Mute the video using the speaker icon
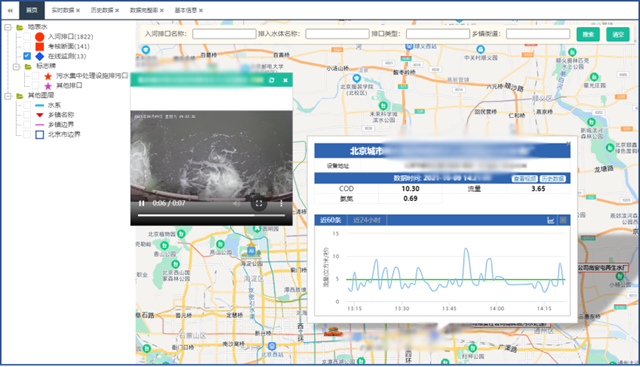Viewport: 640px width, 367px height. click(237, 203)
